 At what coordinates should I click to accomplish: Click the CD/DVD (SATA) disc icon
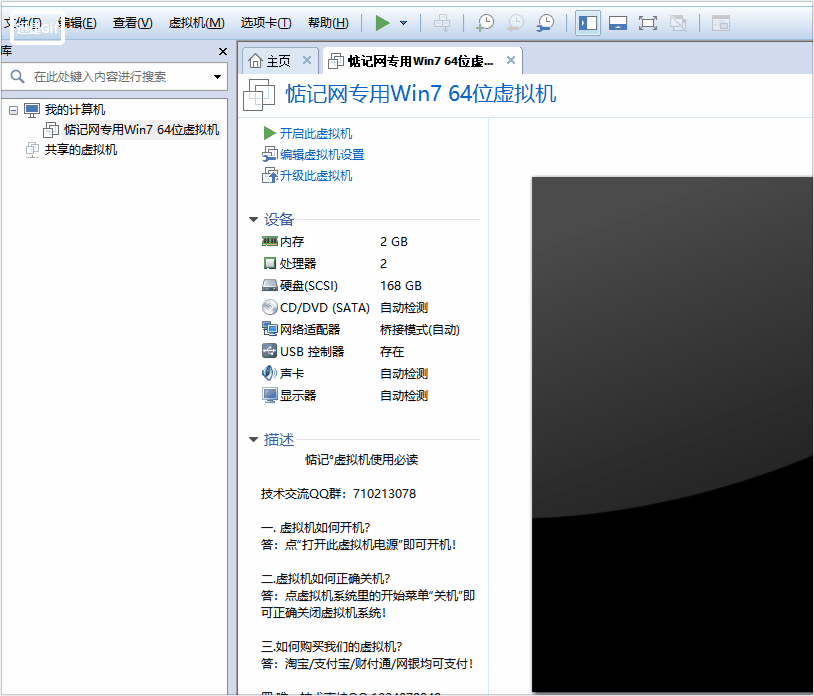[x=269, y=307]
